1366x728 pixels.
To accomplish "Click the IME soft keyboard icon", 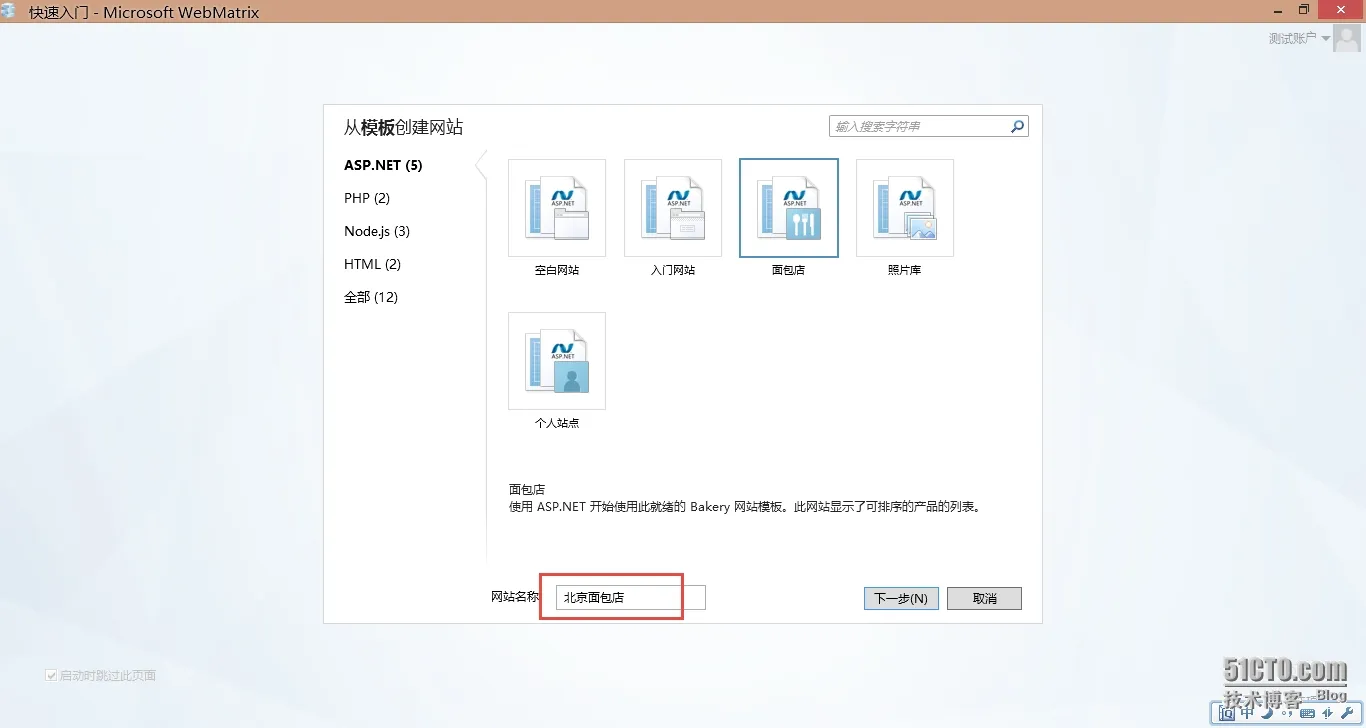I will [1307, 713].
